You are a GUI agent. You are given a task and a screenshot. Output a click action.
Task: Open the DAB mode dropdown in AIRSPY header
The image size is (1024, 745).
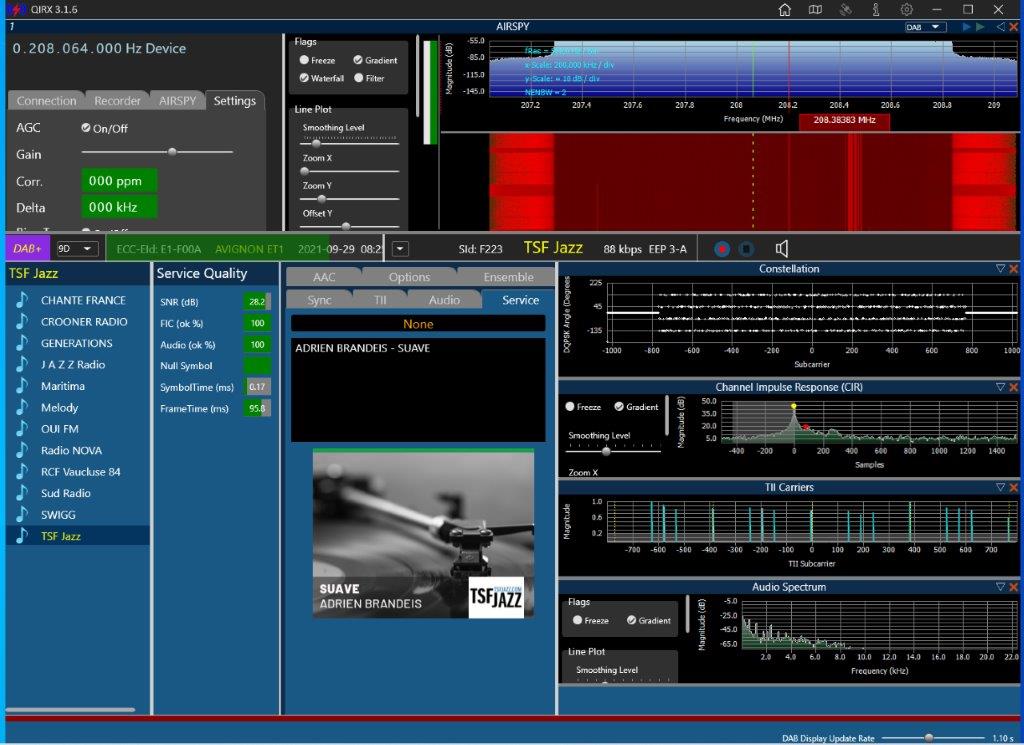[x=925, y=27]
